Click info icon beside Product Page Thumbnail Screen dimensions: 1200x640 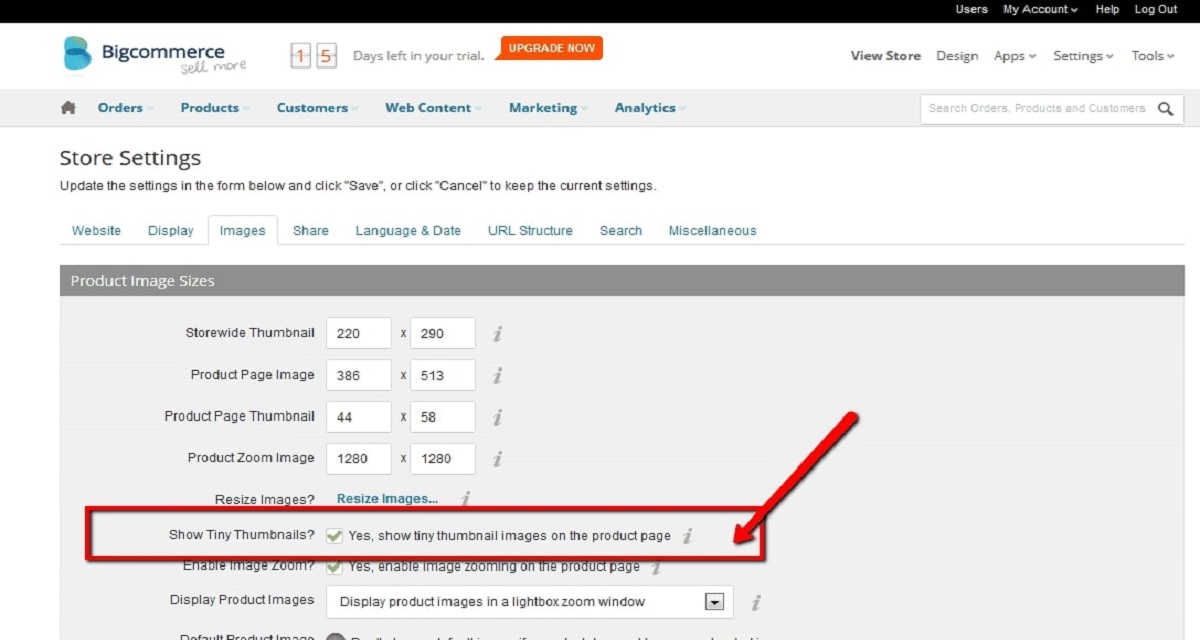[497, 417]
